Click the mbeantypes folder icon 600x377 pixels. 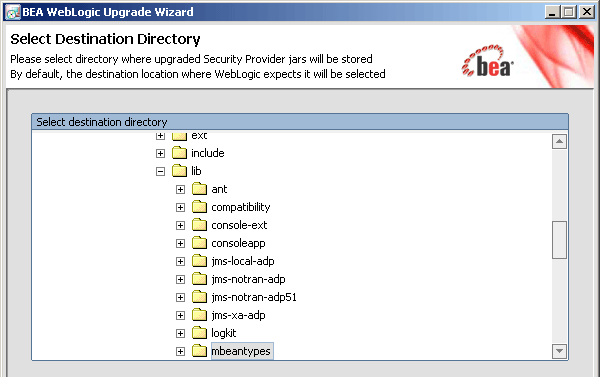[x=199, y=351]
